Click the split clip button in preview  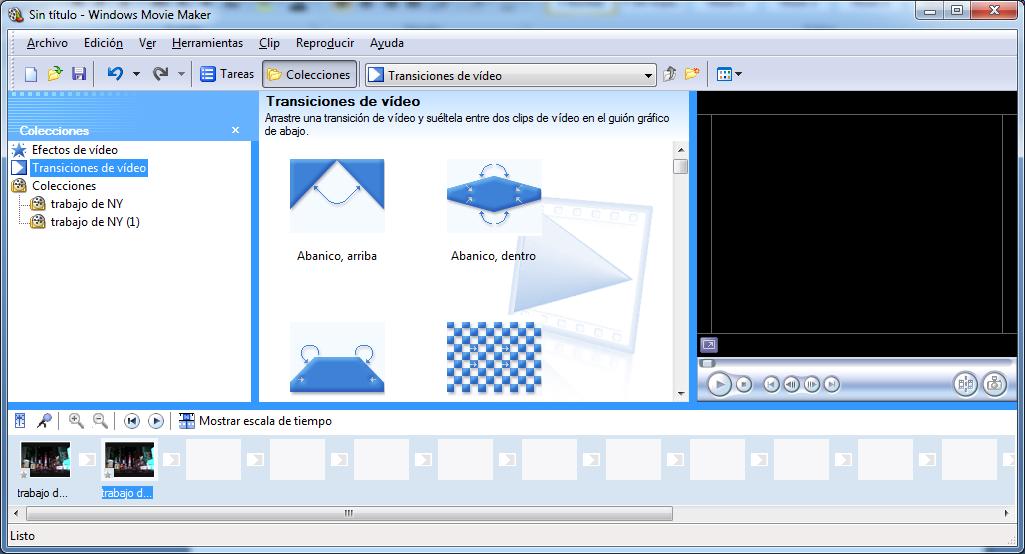tap(965, 384)
